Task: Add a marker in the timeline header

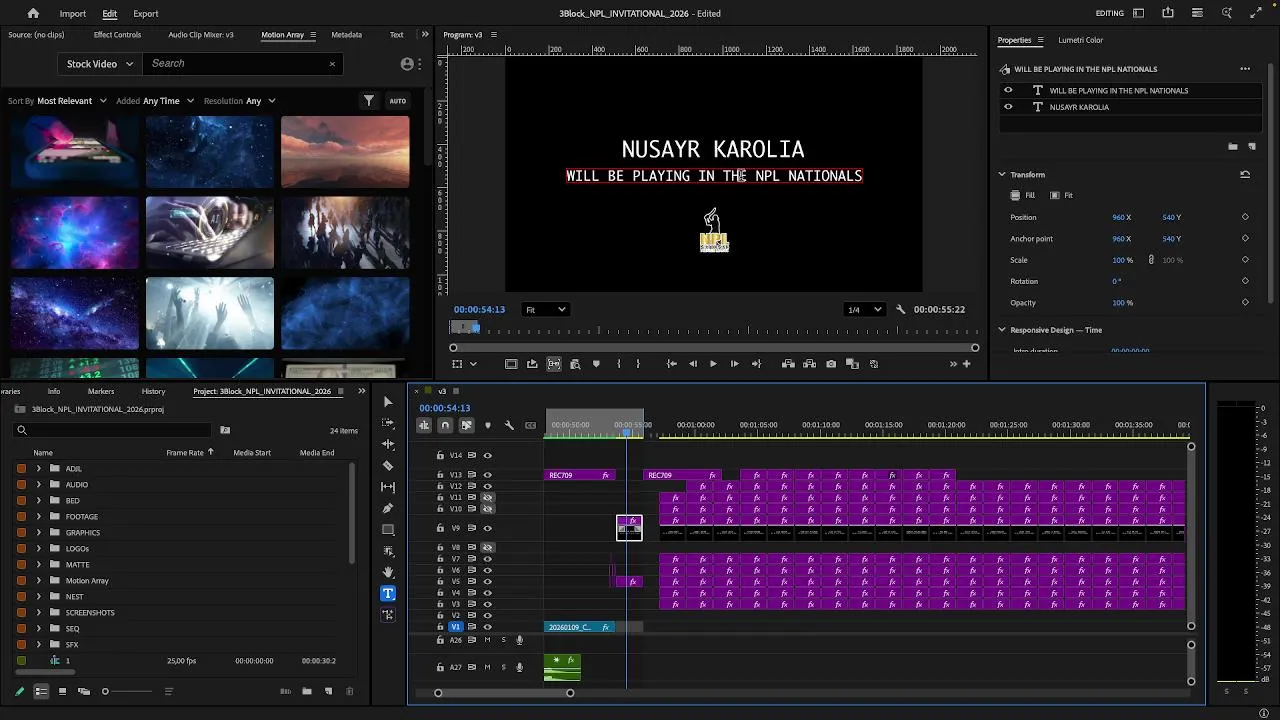Action: pyautogui.click(x=488, y=425)
